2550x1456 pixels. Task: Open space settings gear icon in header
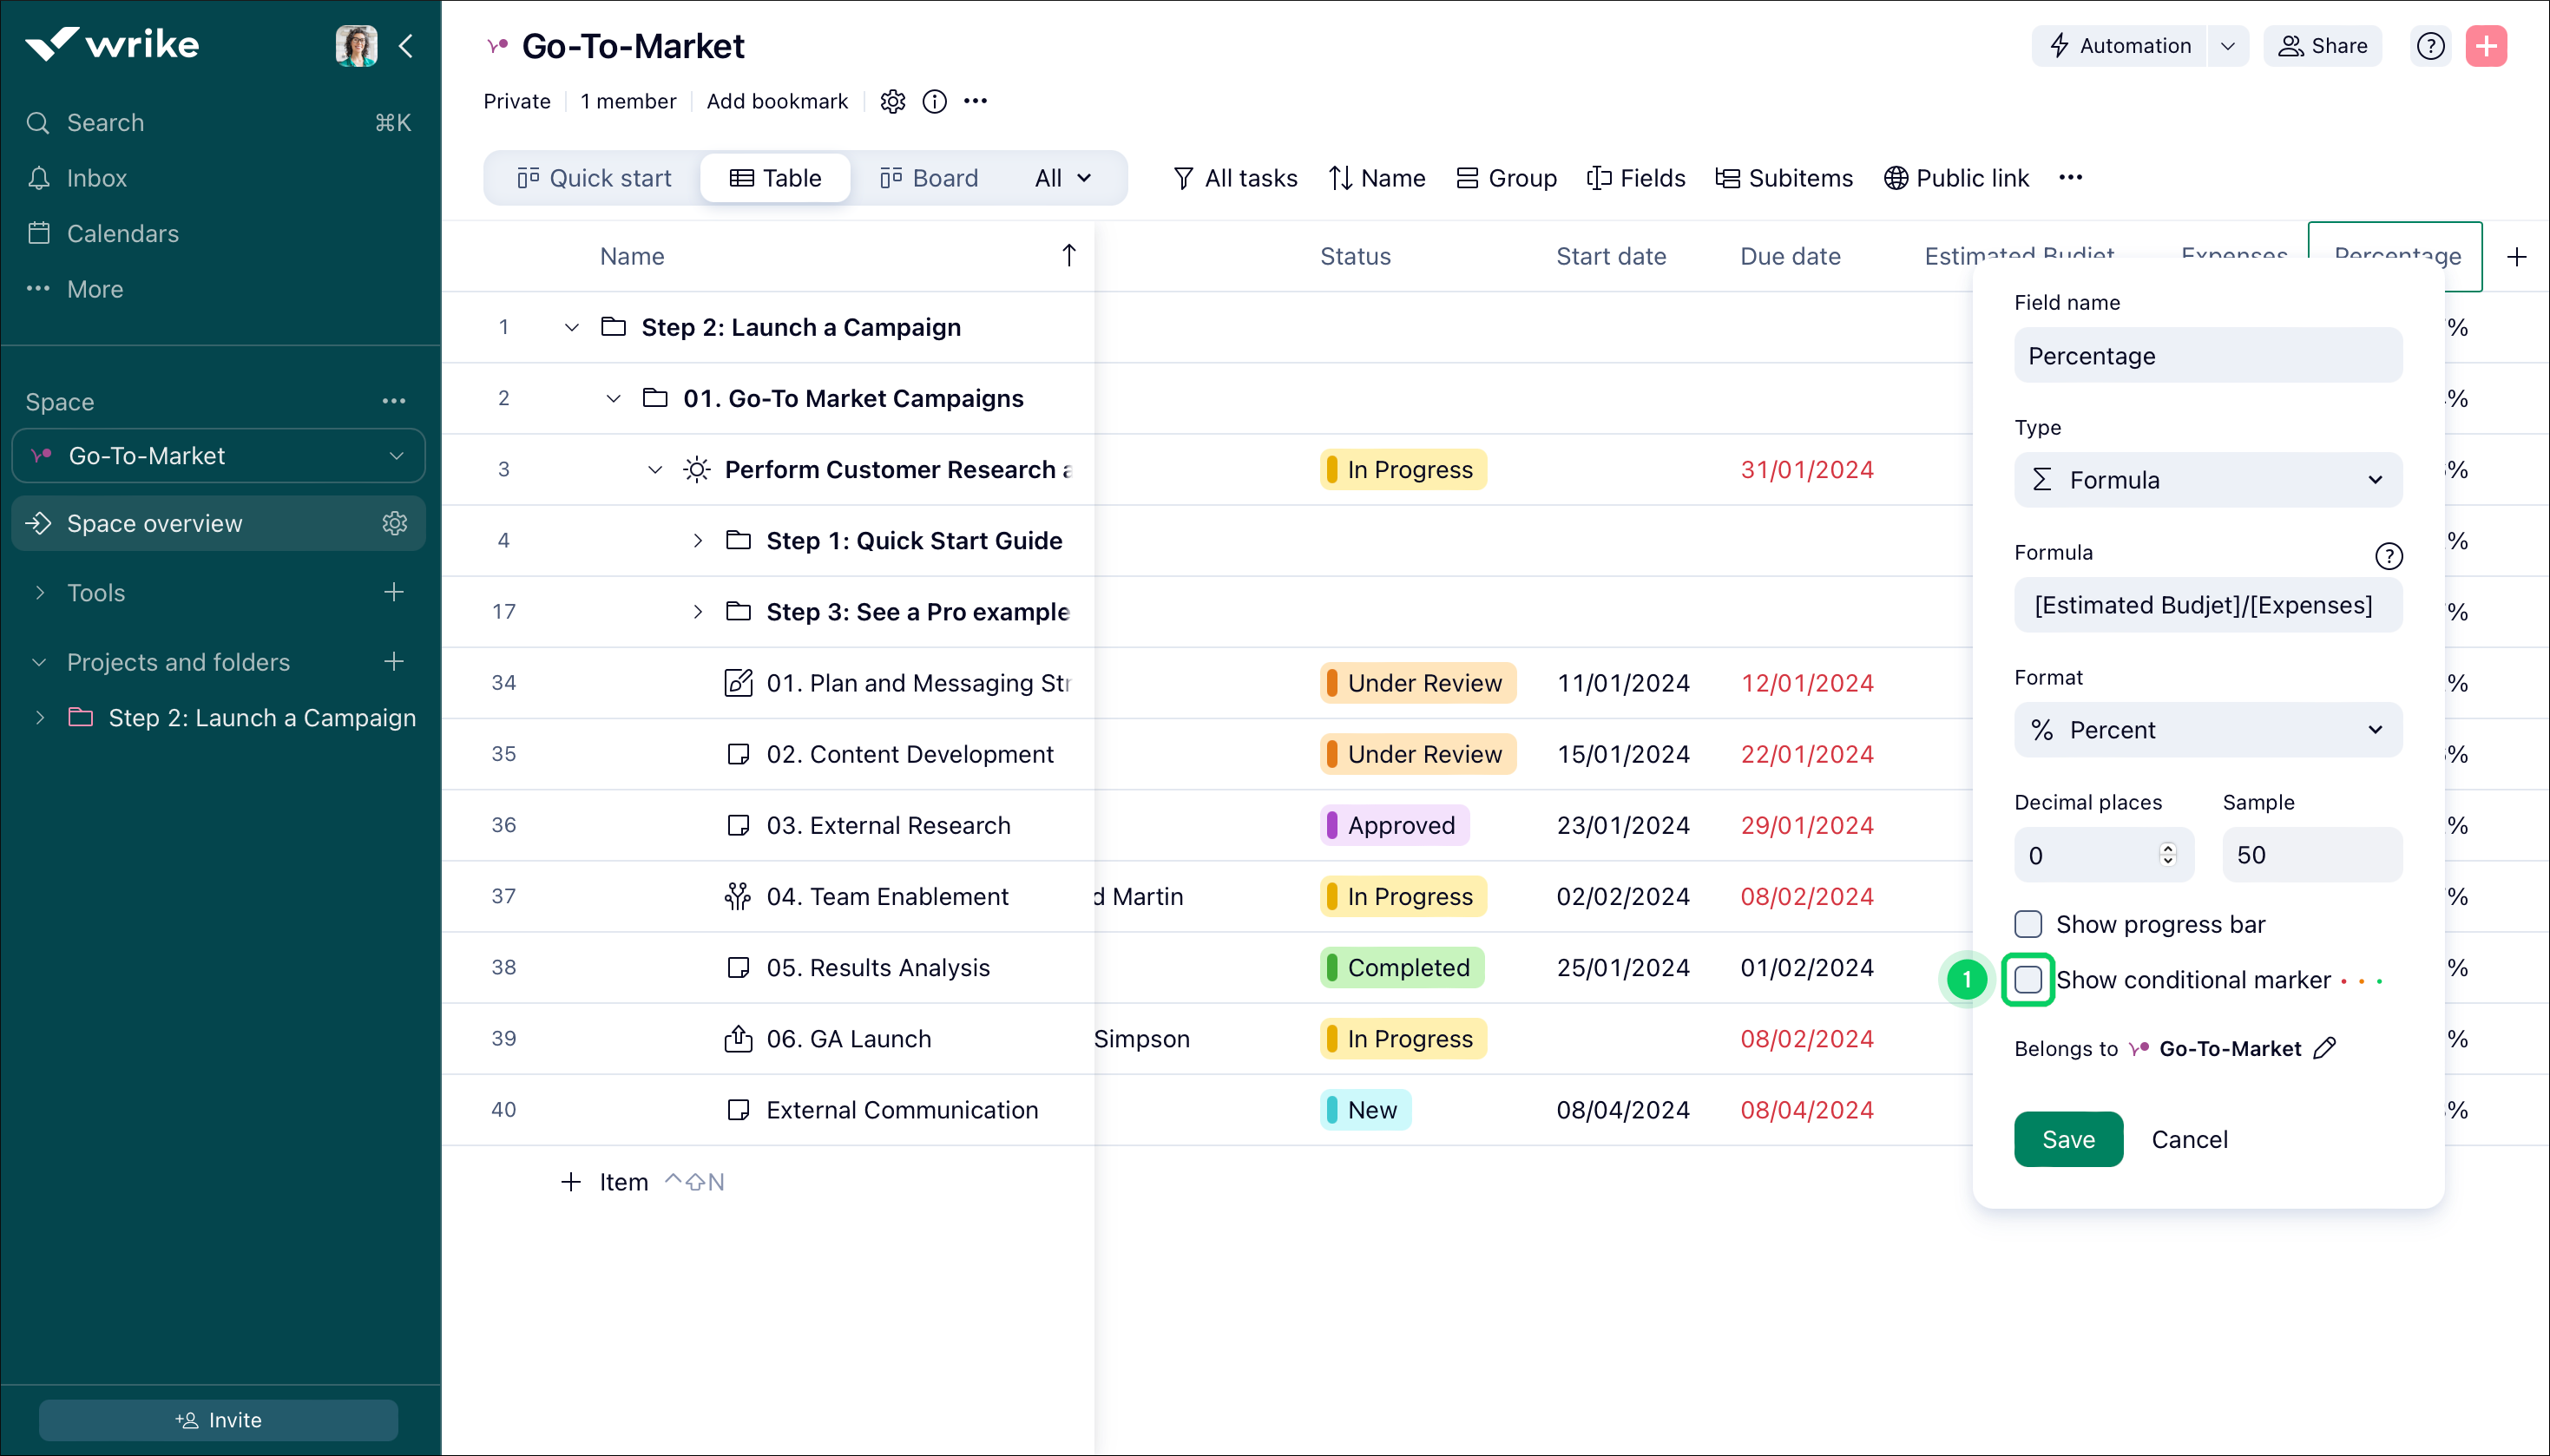pyautogui.click(x=893, y=101)
